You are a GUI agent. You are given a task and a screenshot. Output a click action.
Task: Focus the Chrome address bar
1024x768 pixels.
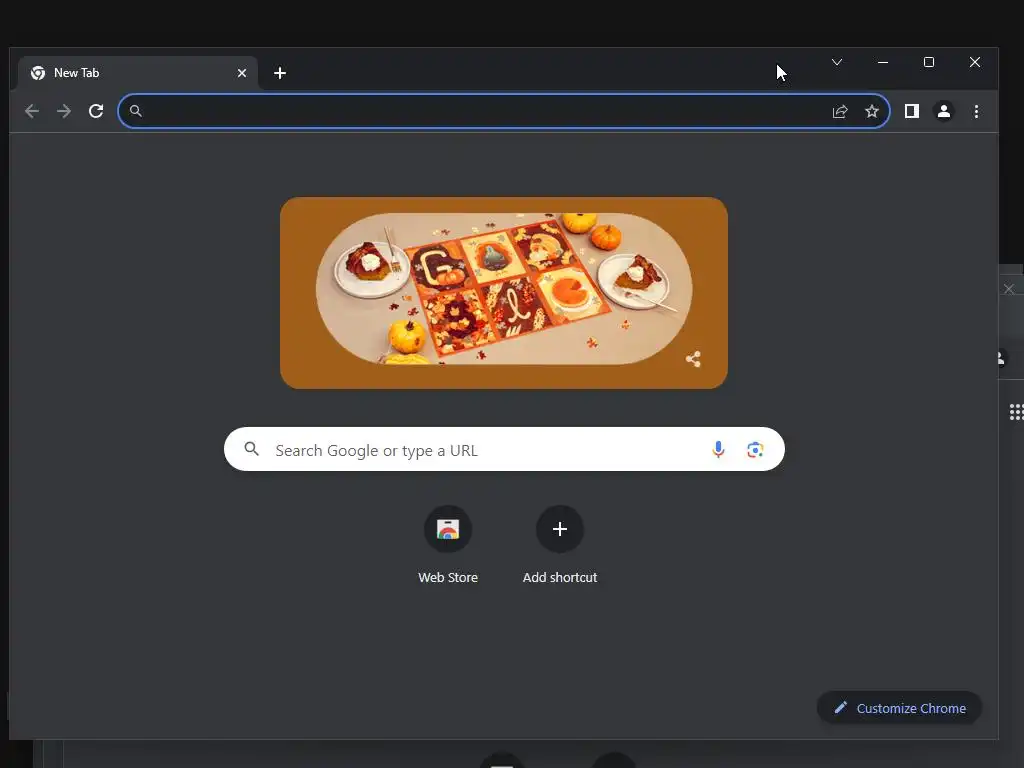pyautogui.click(x=504, y=111)
